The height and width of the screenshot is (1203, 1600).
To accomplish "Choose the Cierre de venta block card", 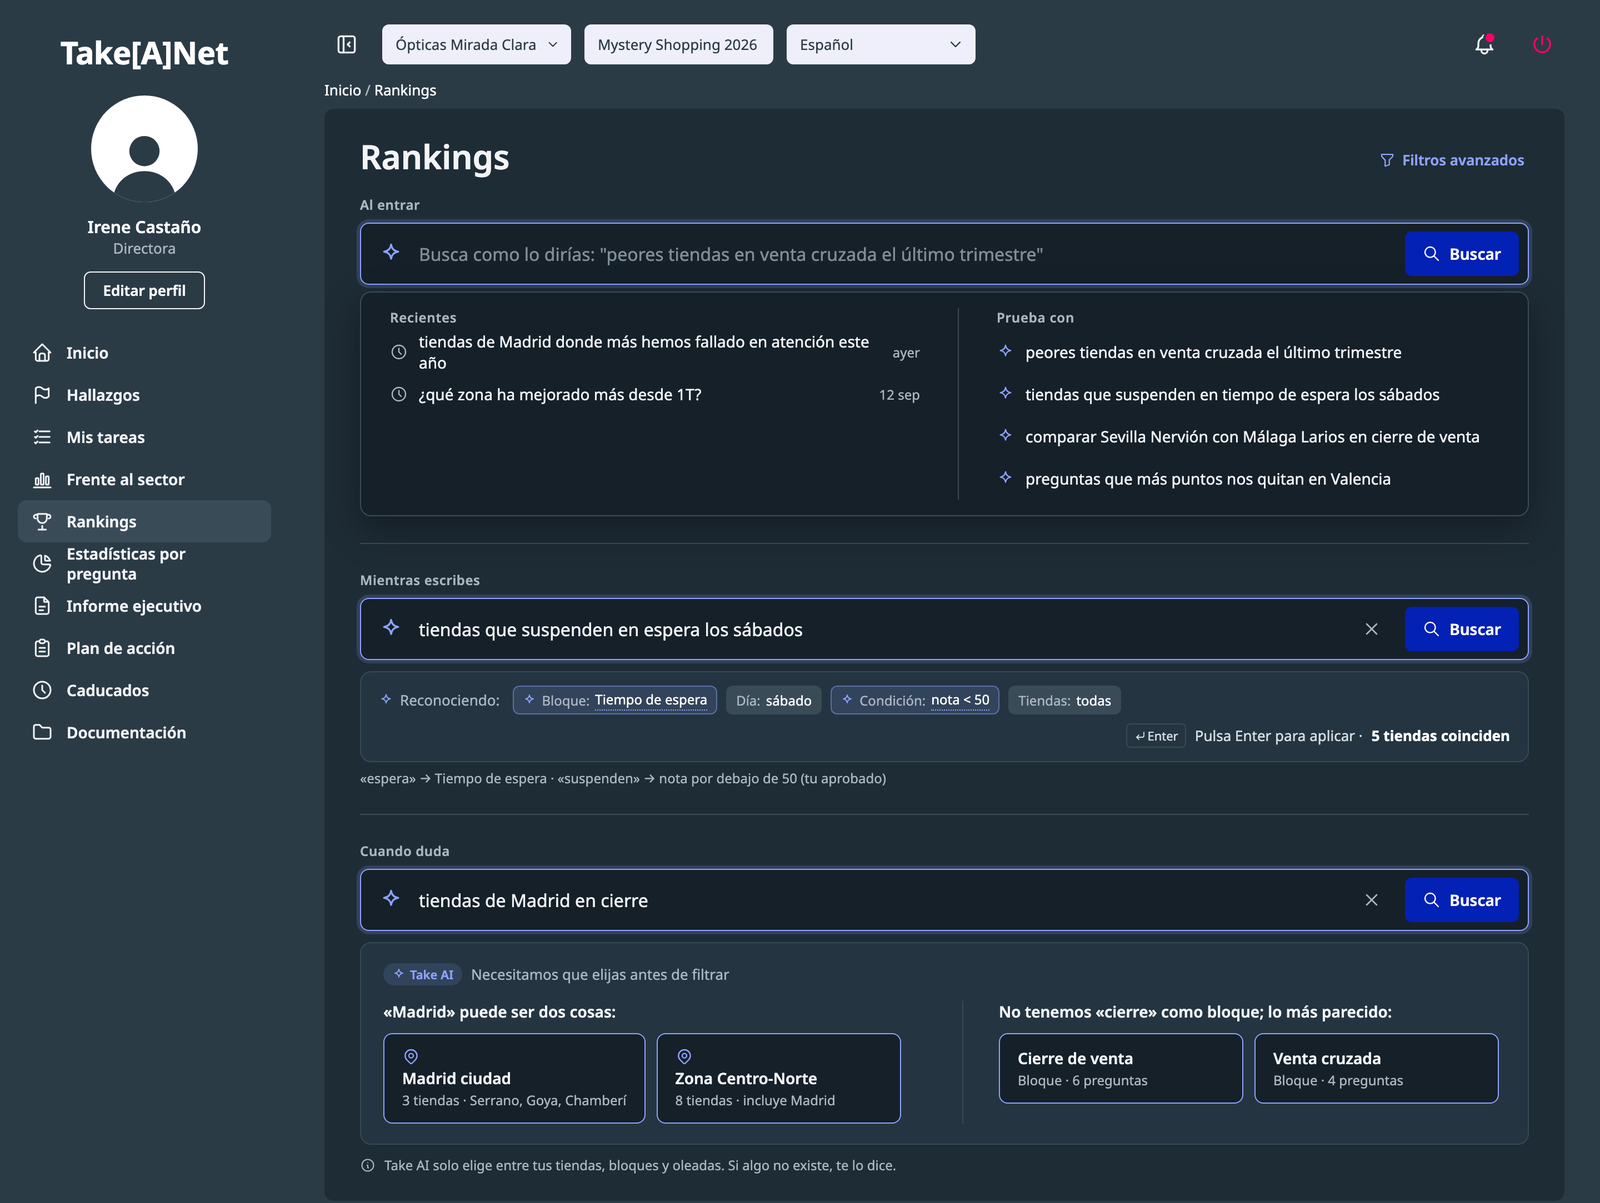I will pyautogui.click(x=1121, y=1068).
